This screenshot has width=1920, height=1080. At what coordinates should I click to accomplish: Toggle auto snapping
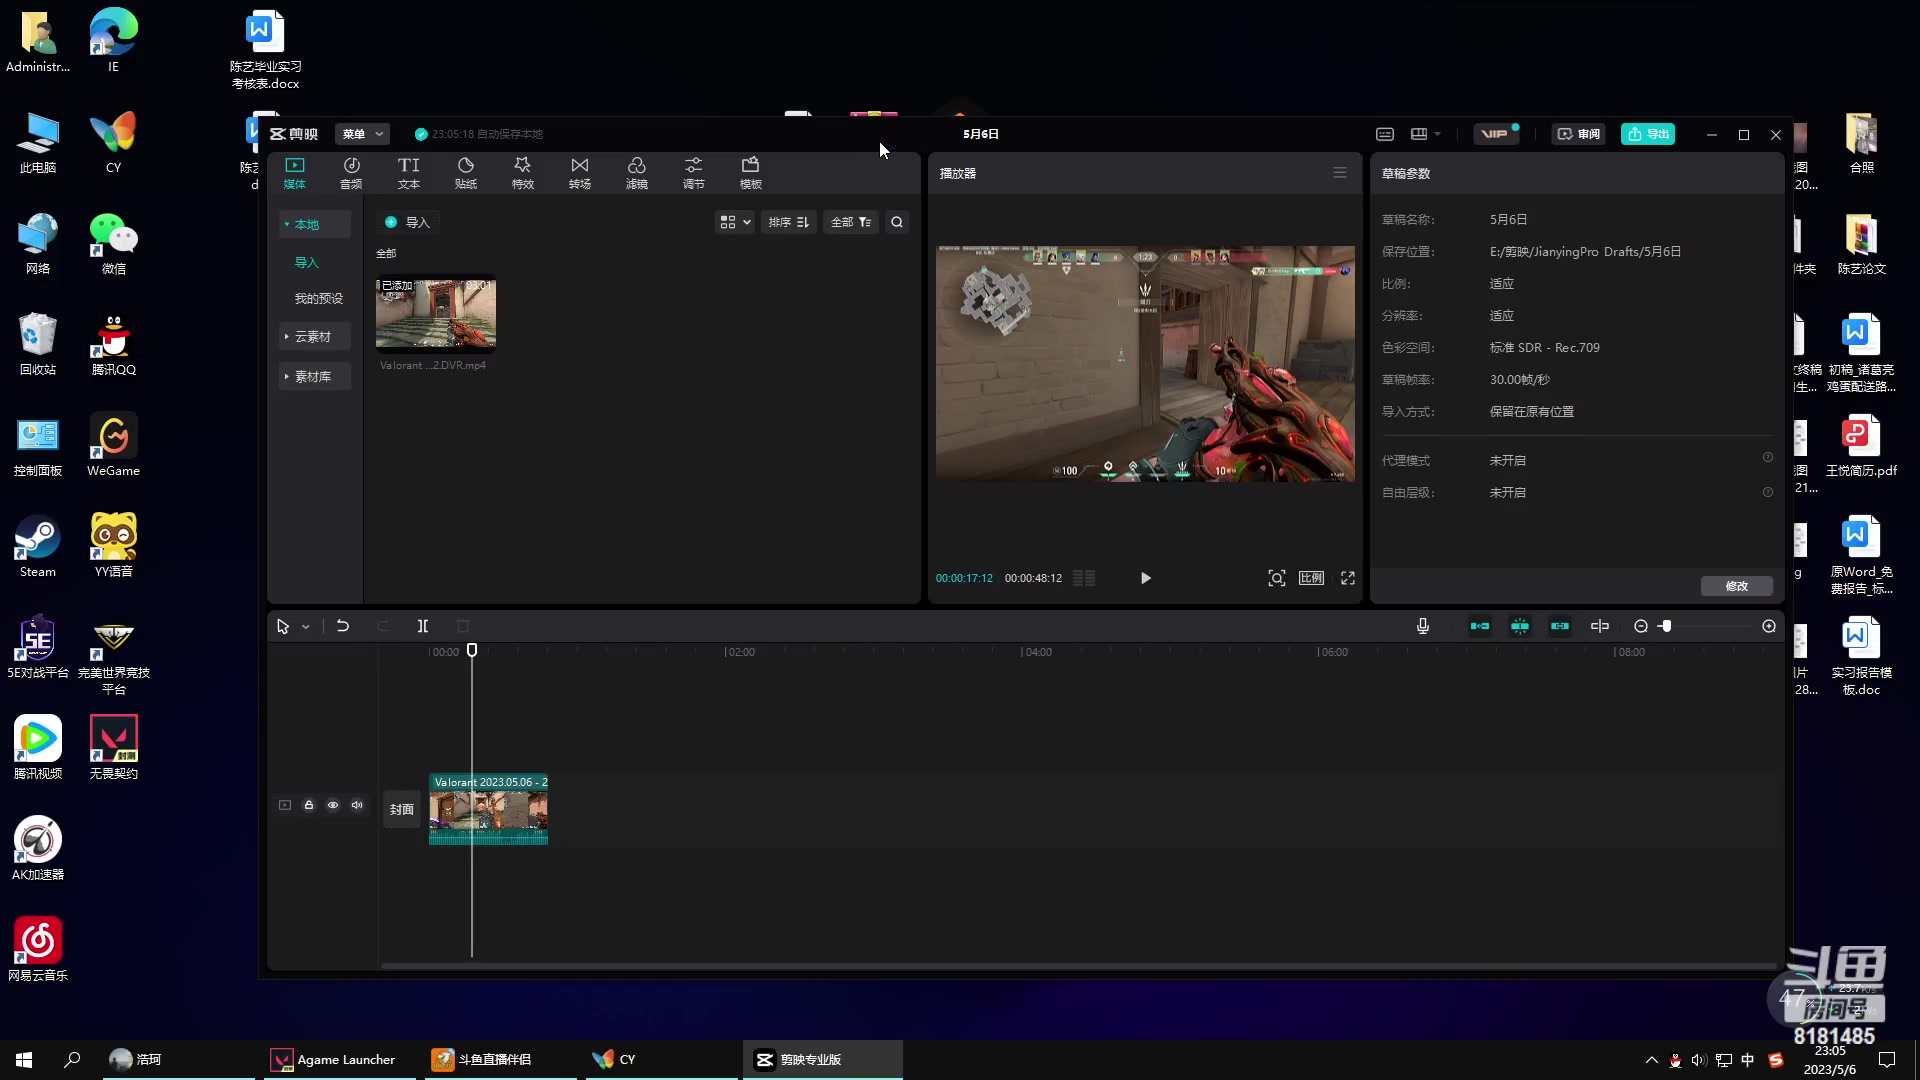1520,626
